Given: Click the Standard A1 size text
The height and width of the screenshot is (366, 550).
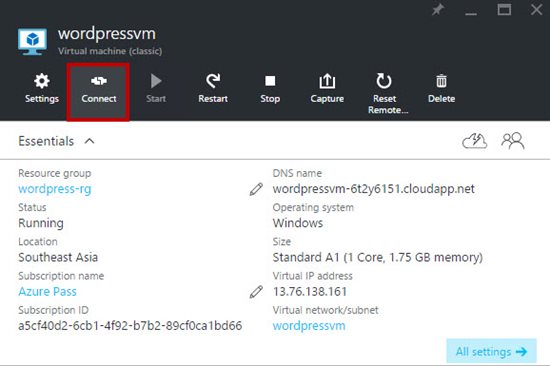Looking at the screenshot, I should tap(378, 258).
